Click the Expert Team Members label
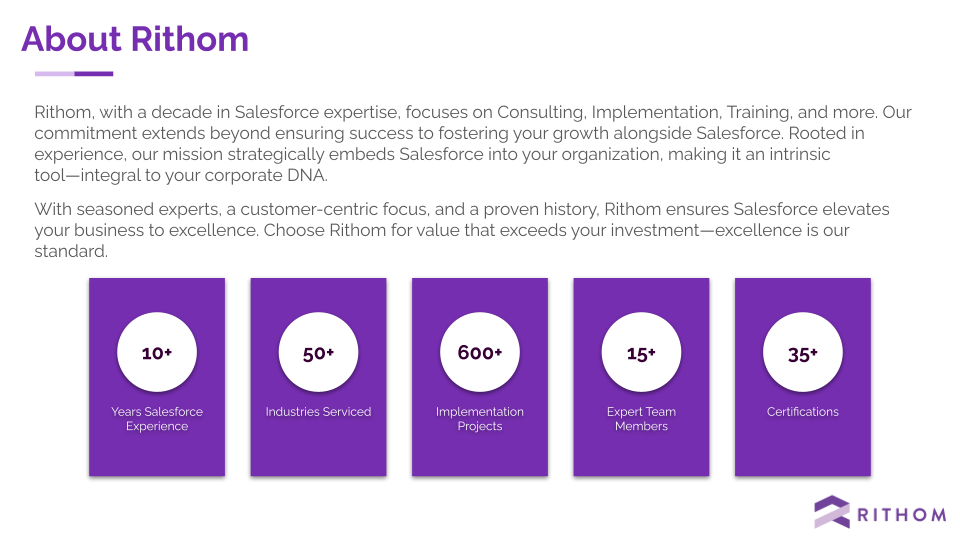The image size is (960, 540). tap(641, 419)
